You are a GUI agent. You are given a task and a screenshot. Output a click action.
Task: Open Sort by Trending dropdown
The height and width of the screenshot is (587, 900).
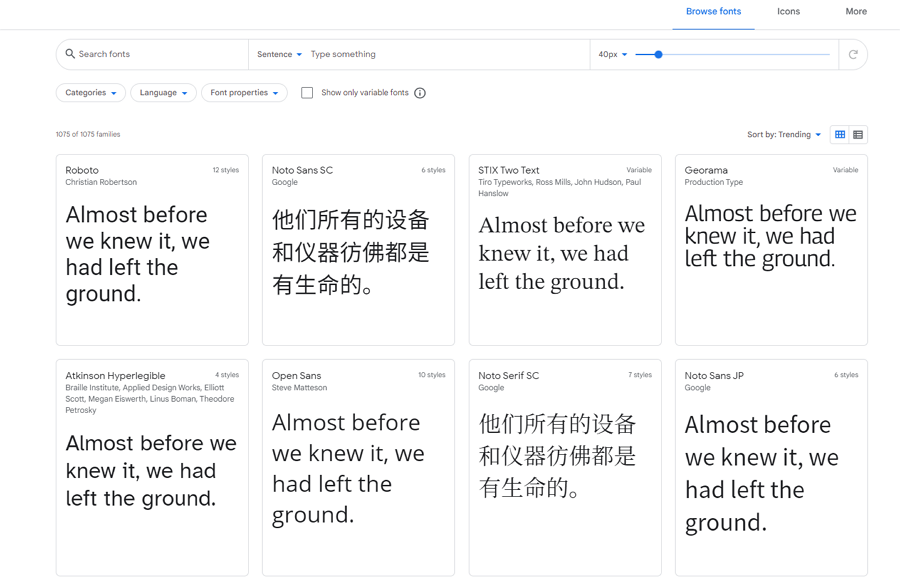[x=784, y=135]
